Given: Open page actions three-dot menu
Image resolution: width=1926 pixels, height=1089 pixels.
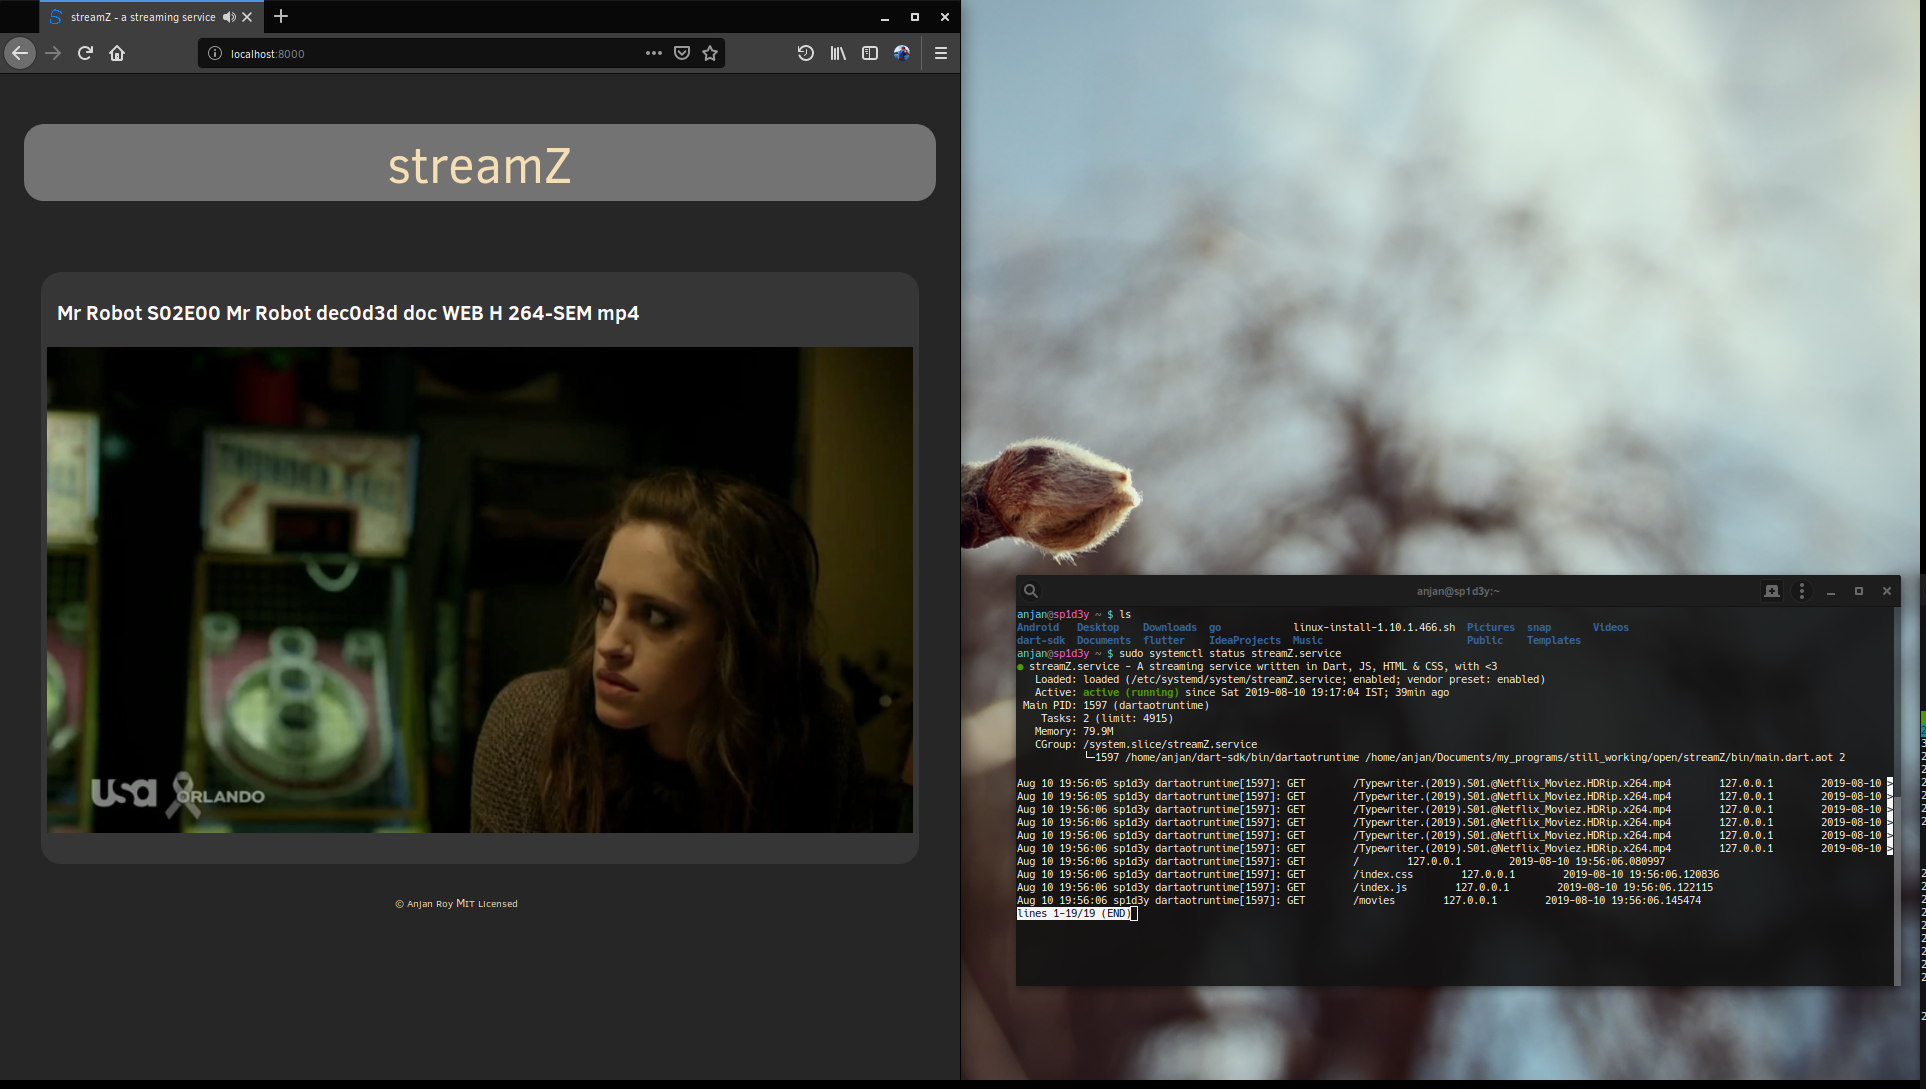Looking at the screenshot, I should click(x=653, y=53).
